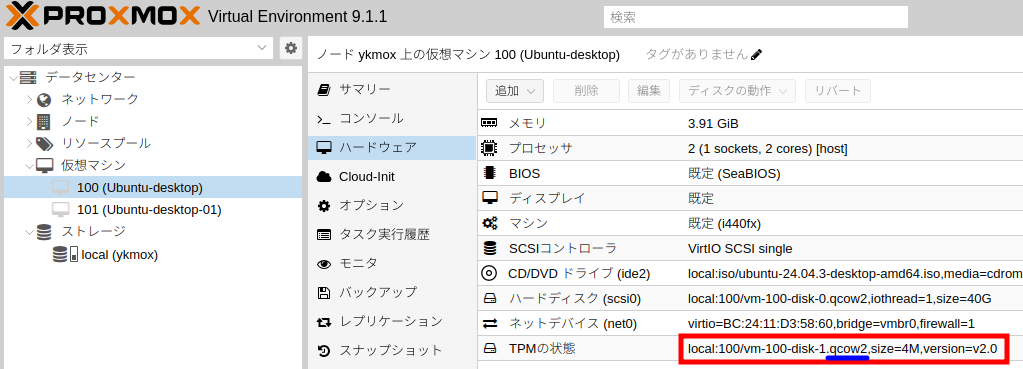Click the Revert button
The width and height of the screenshot is (1023, 369).
(838, 91)
